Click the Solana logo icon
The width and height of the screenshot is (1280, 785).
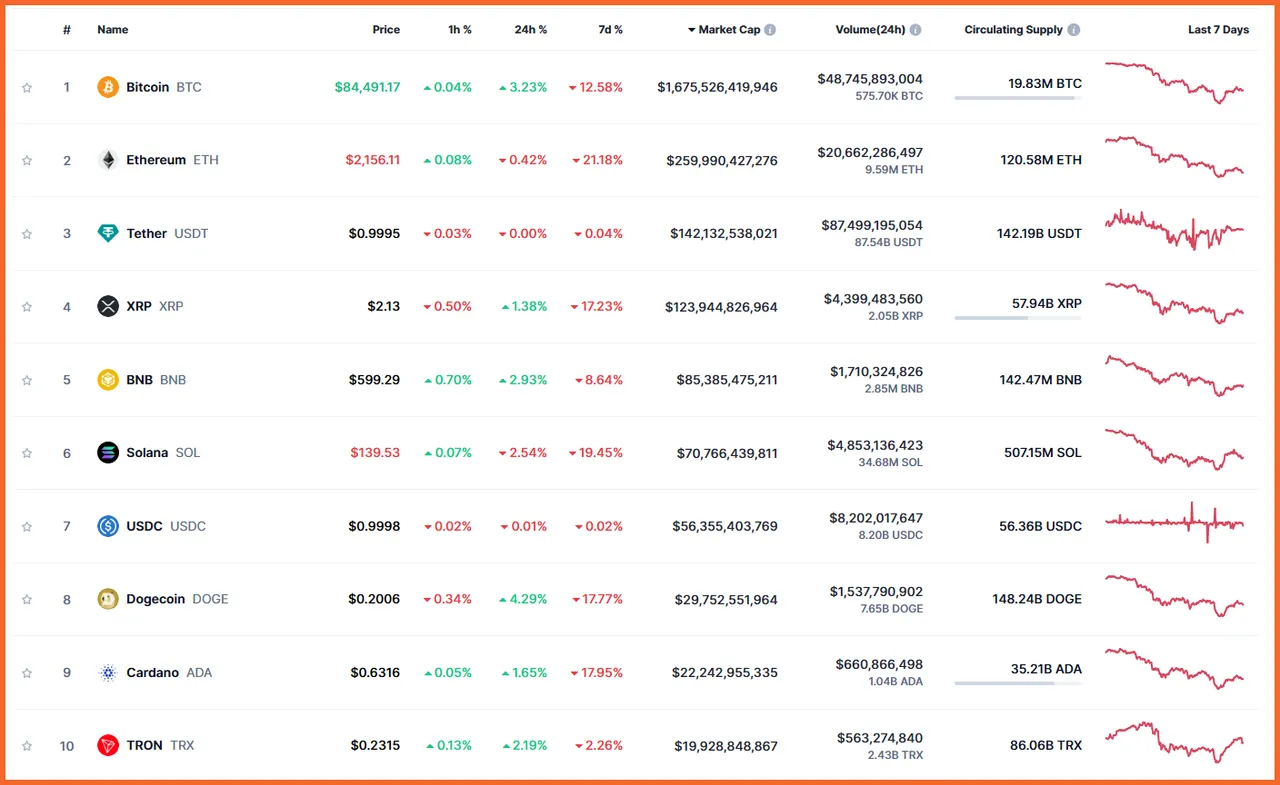(x=108, y=453)
